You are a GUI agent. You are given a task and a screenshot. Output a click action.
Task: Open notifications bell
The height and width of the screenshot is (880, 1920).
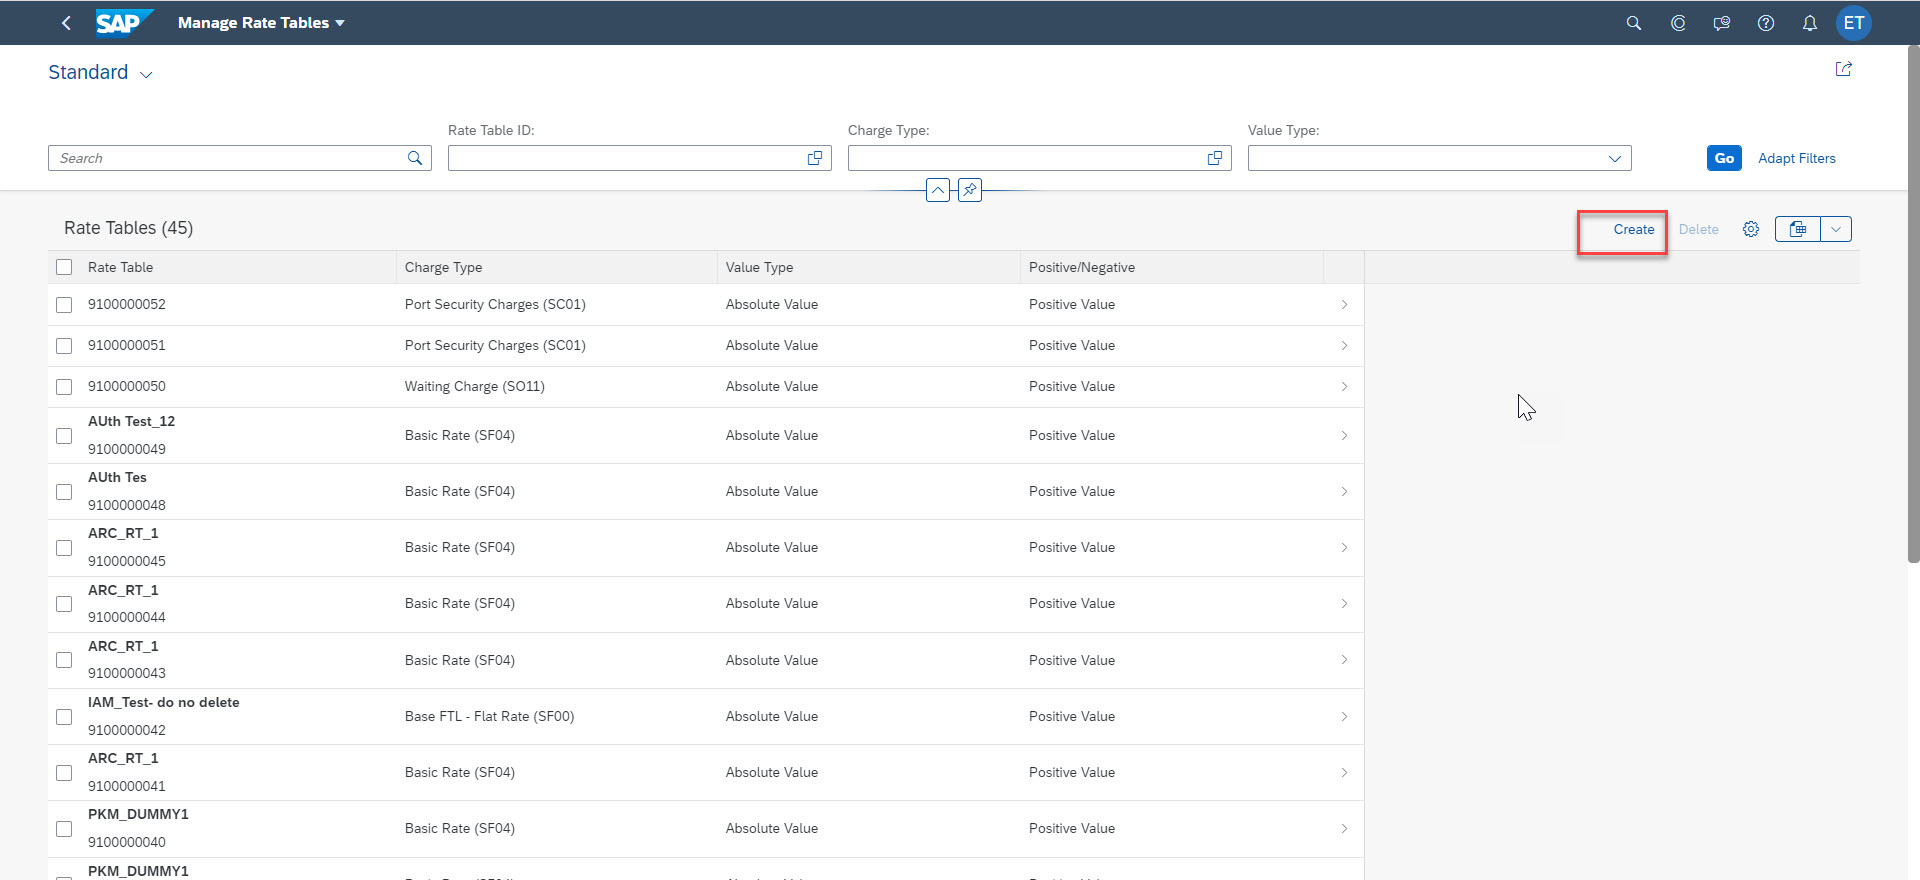tap(1809, 23)
